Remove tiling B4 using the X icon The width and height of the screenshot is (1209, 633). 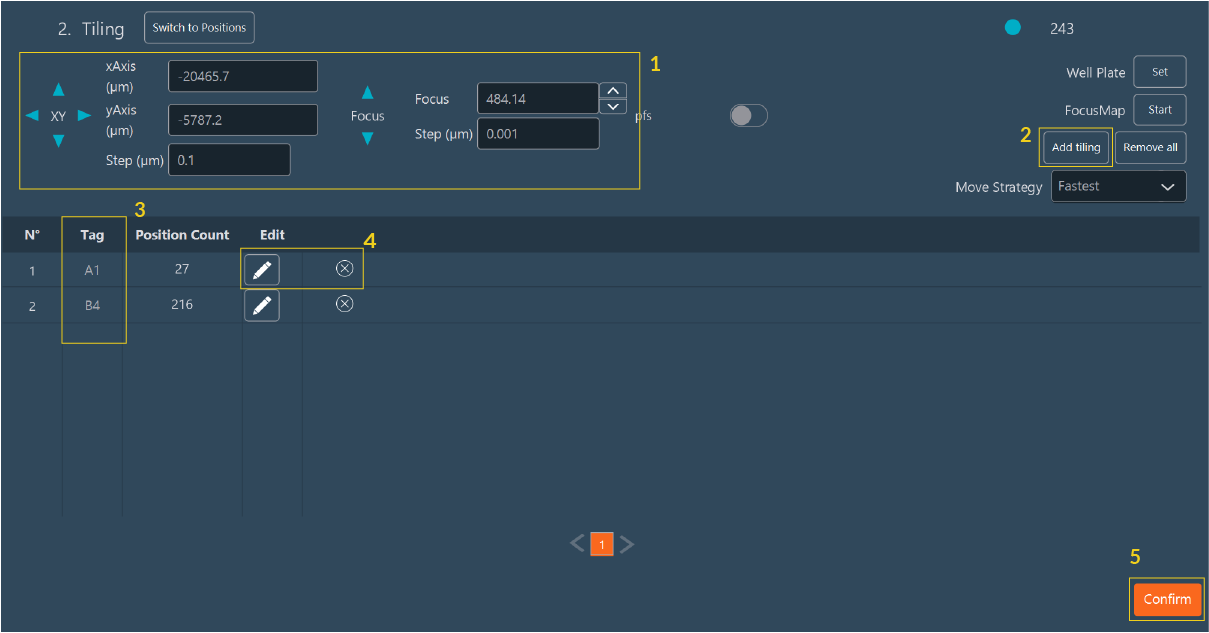click(344, 303)
